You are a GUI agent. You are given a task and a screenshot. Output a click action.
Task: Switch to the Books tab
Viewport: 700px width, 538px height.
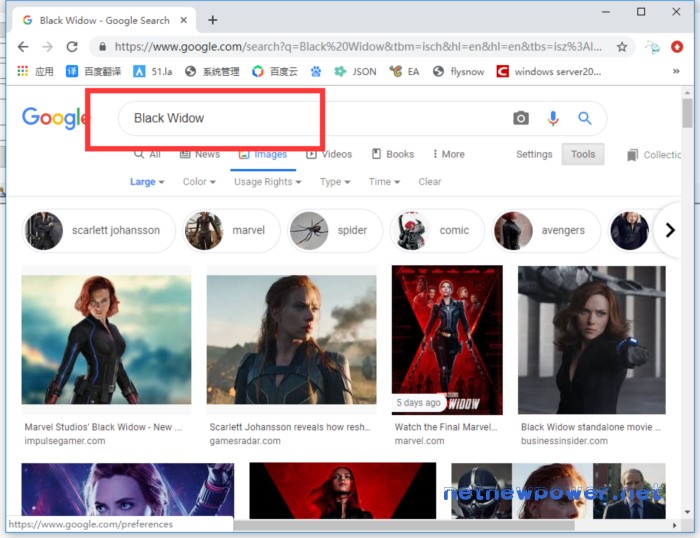(x=393, y=154)
